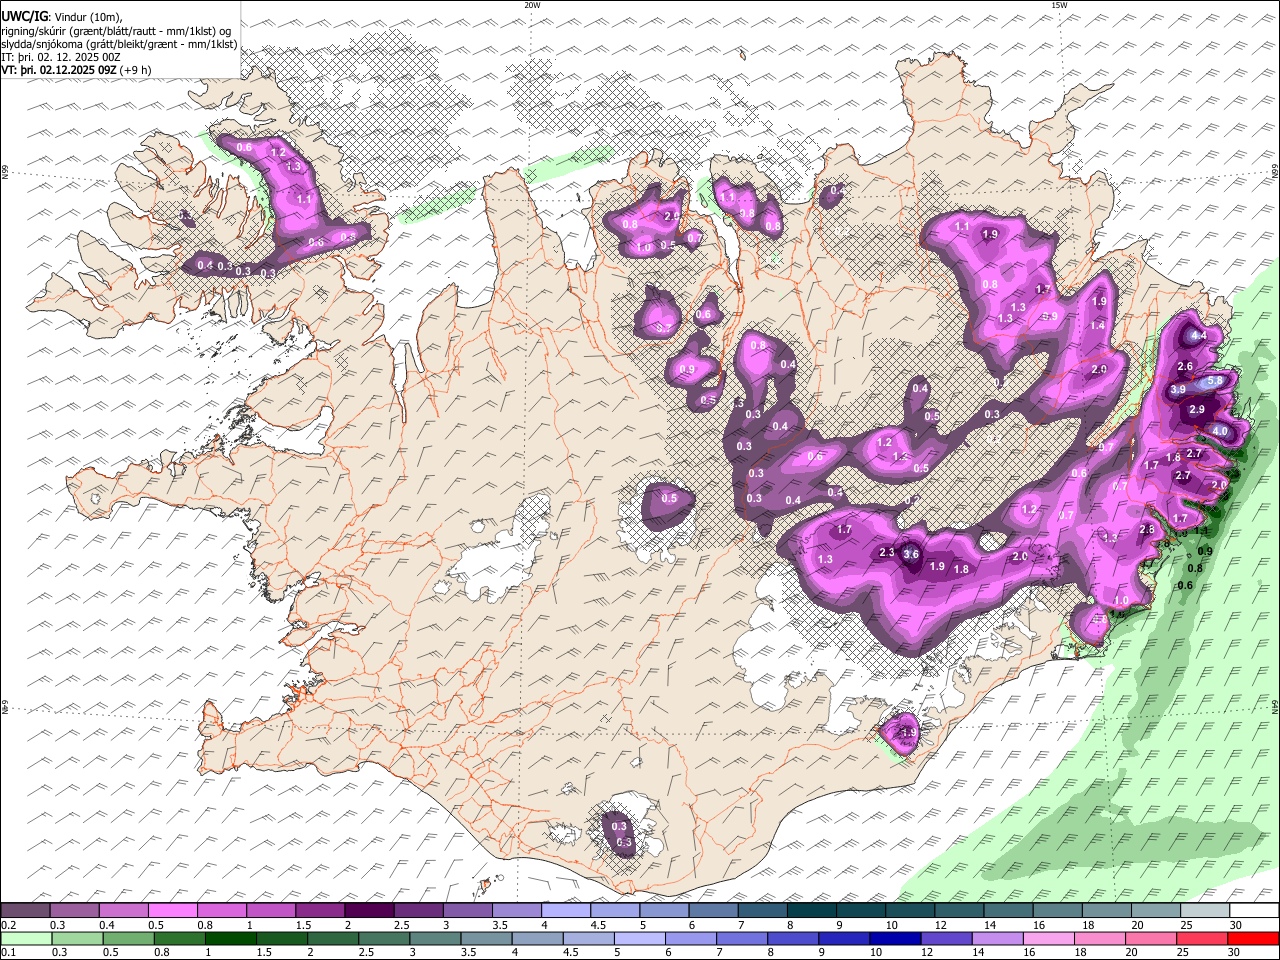1280x960 pixels.
Task: Click the '2.8' precipitation value in the southeast
Action: point(1148,530)
